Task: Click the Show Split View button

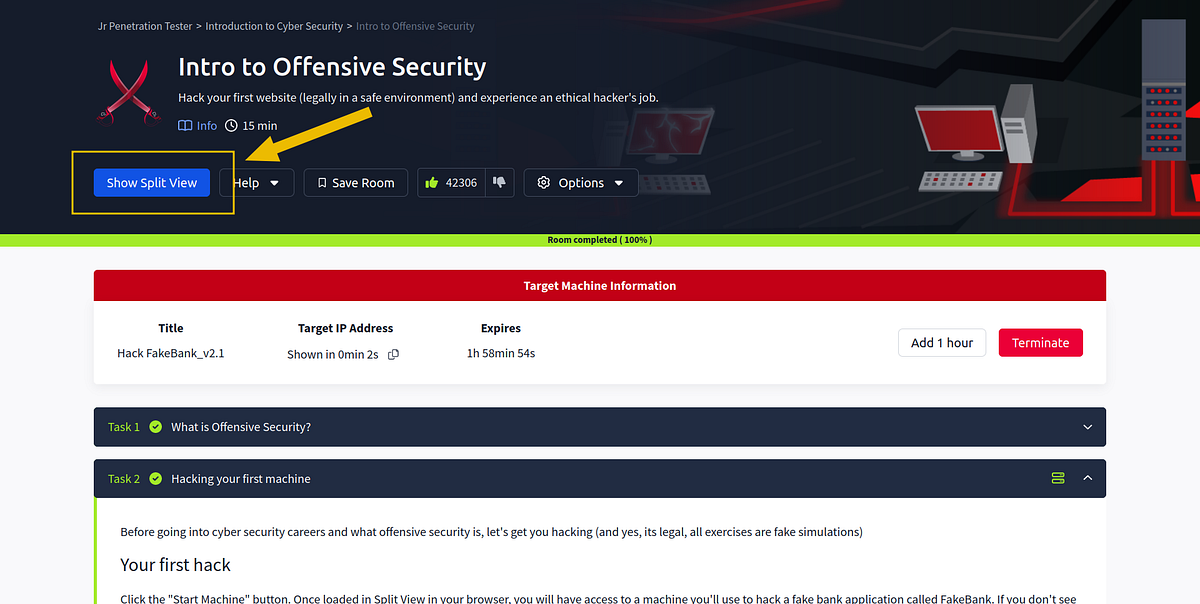Action: (x=151, y=182)
